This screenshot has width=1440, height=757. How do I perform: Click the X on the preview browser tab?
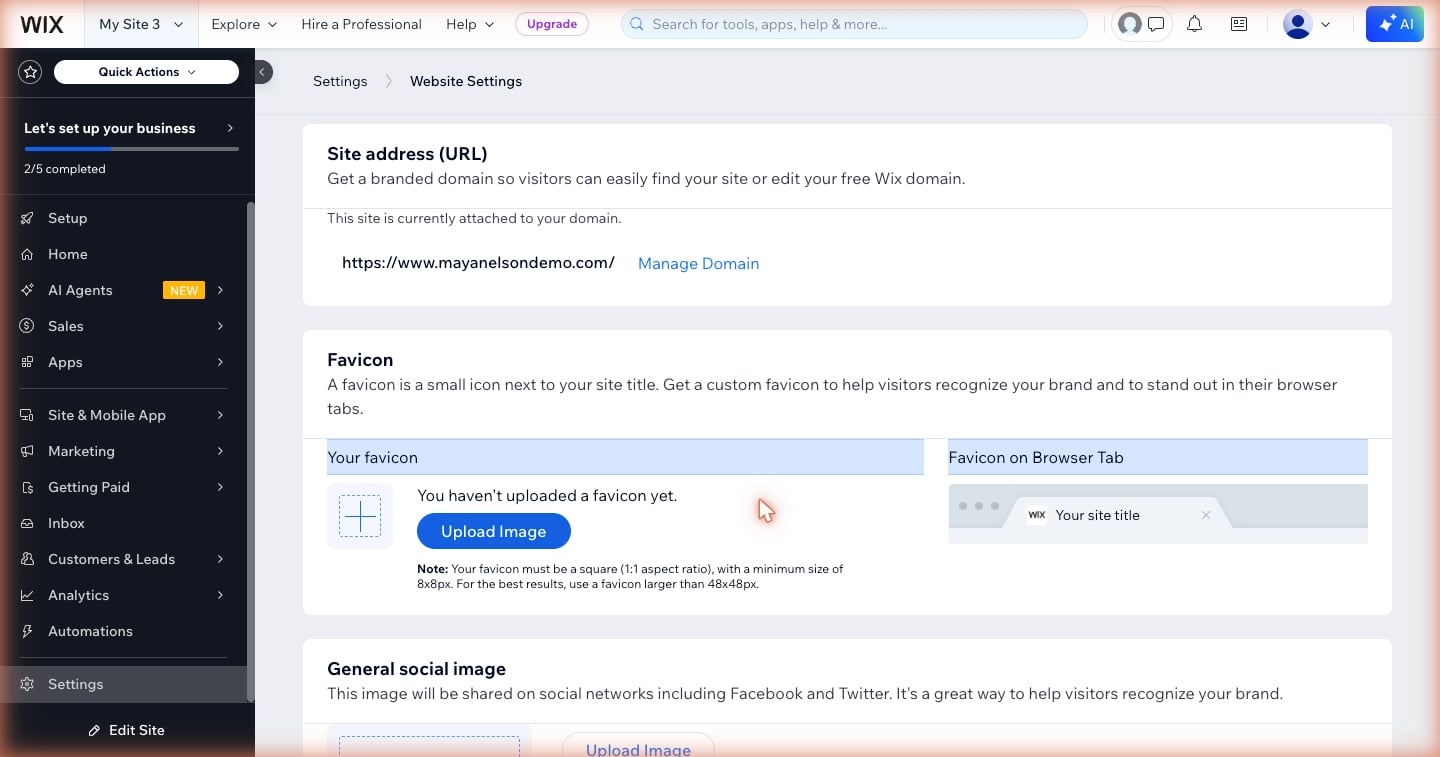point(1206,515)
